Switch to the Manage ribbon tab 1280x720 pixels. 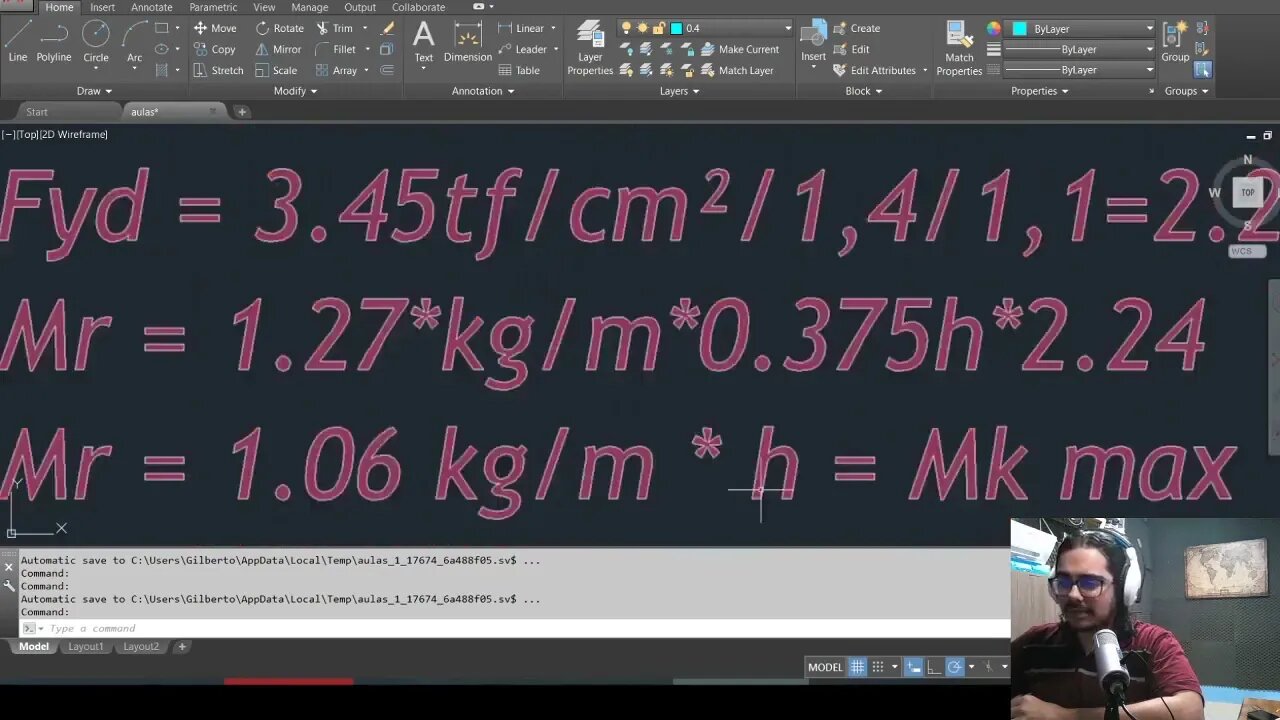[x=310, y=7]
